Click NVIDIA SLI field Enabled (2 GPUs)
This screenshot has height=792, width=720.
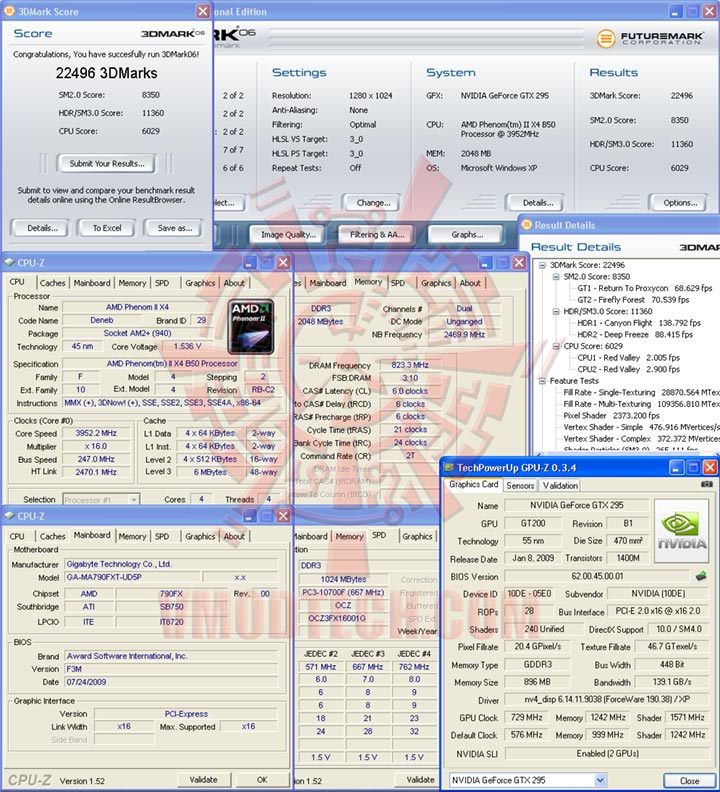pos(607,754)
